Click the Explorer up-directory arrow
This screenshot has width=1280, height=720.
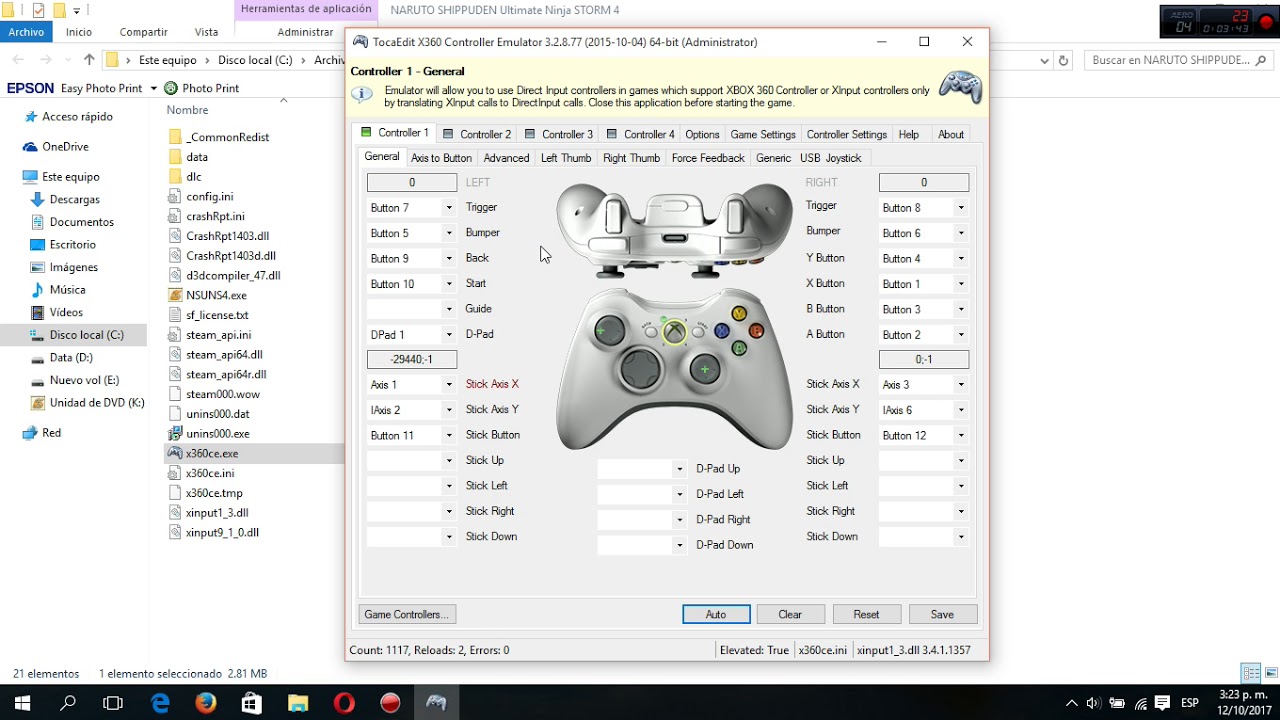pos(89,60)
